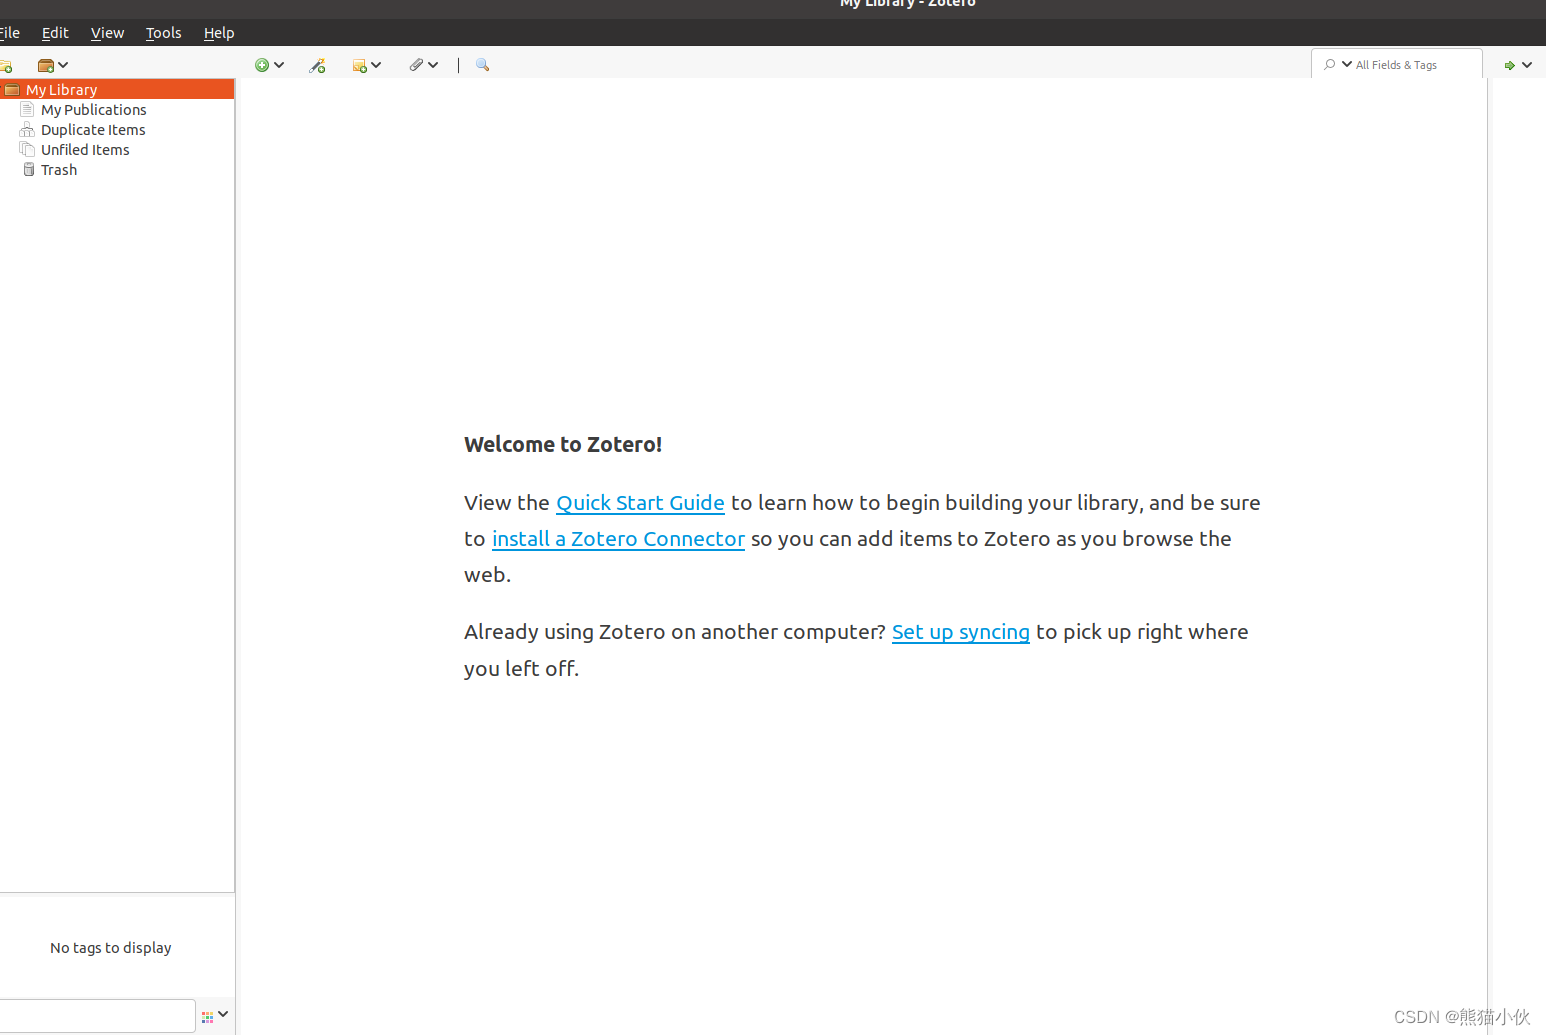Click the Trash can icon

pyautogui.click(x=29, y=169)
